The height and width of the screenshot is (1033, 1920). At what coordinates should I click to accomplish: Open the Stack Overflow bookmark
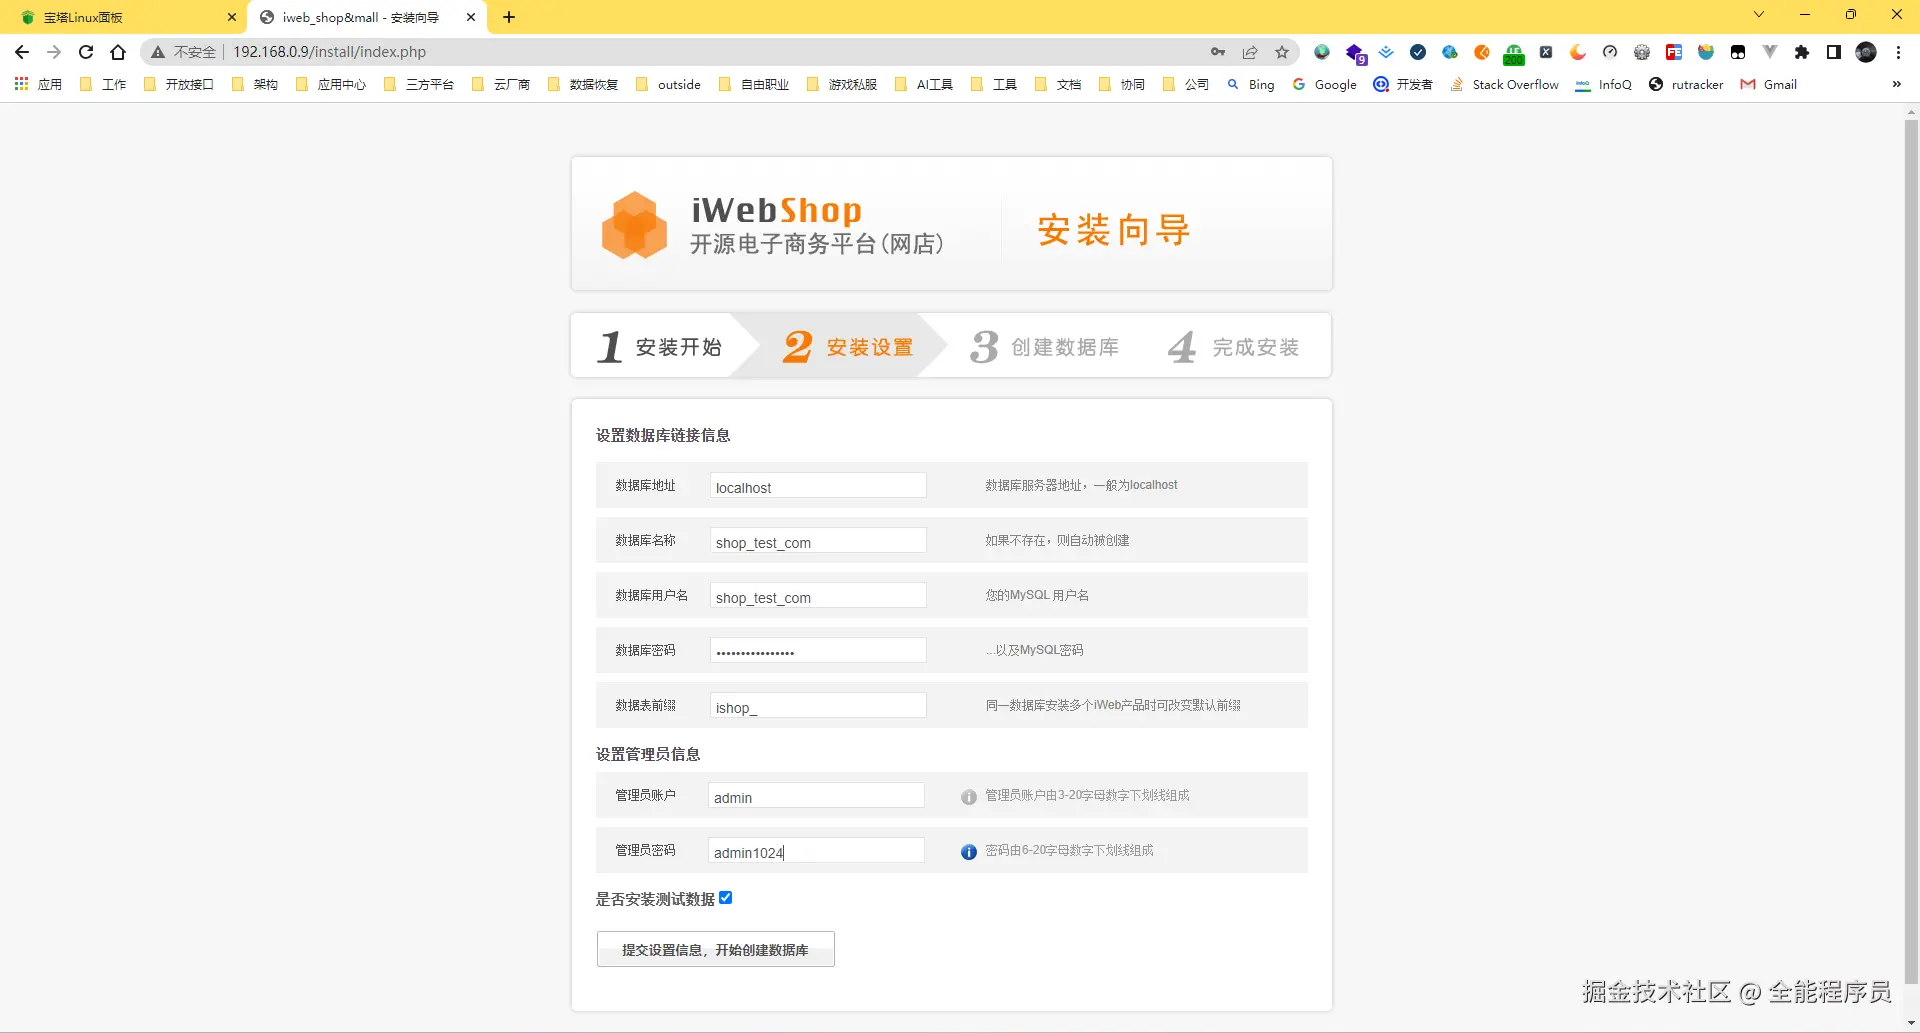click(x=1505, y=85)
